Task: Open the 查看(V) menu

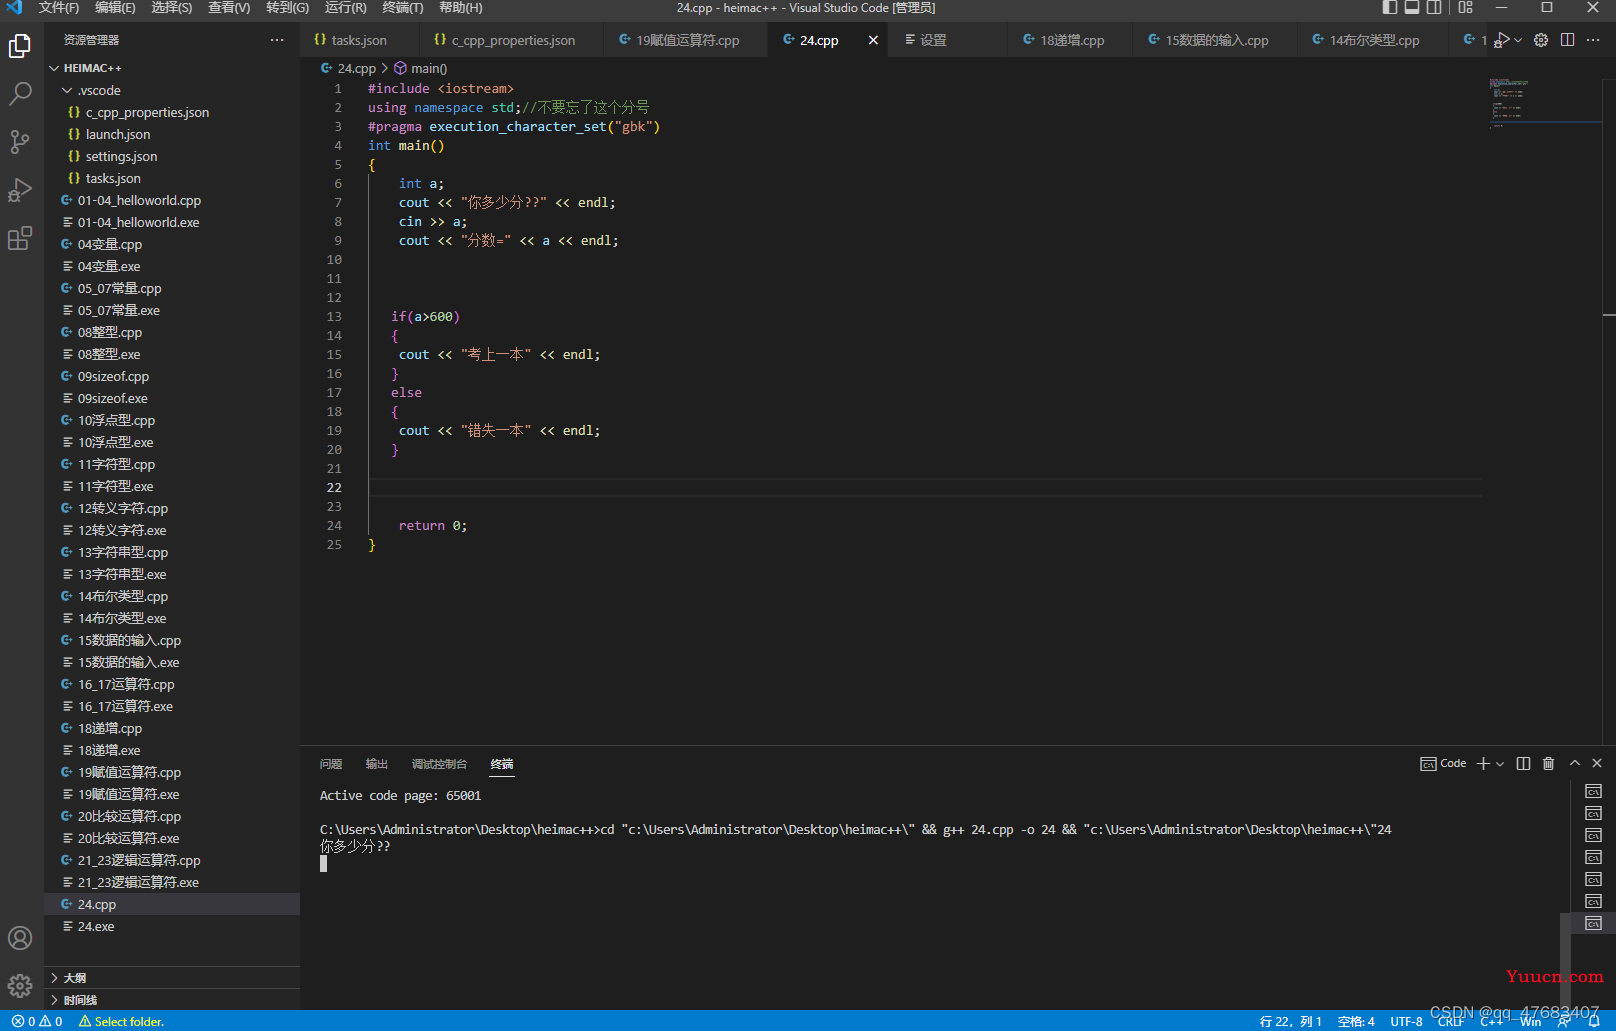Action: (229, 8)
